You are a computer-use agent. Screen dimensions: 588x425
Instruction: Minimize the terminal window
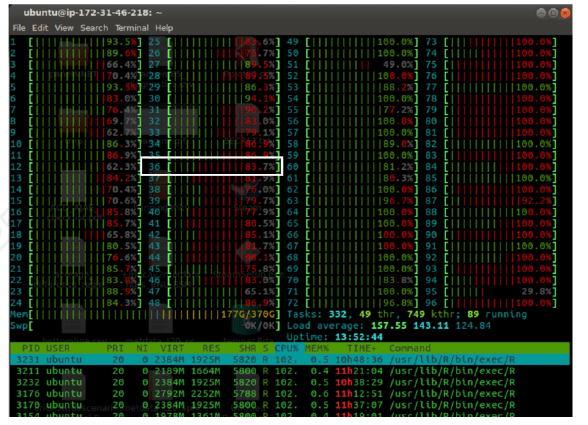tap(541, 13)
